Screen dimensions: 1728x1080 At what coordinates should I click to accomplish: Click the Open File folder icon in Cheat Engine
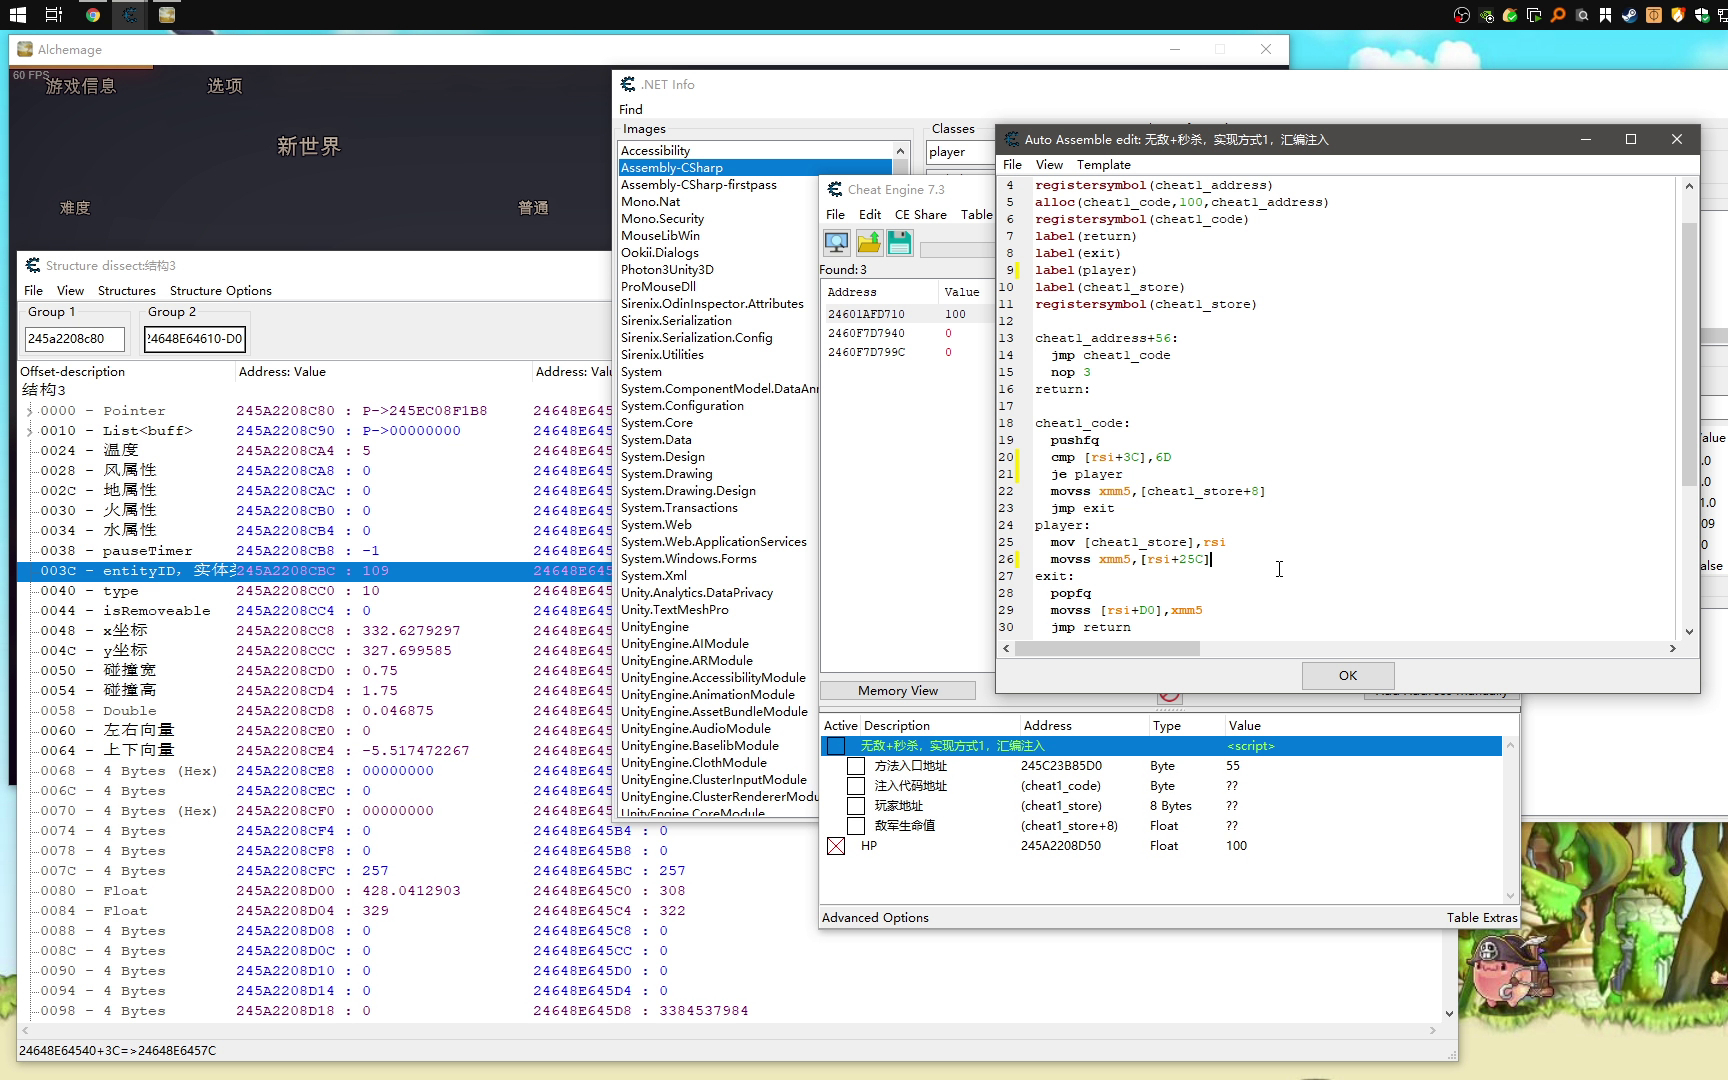click(869, 242)
